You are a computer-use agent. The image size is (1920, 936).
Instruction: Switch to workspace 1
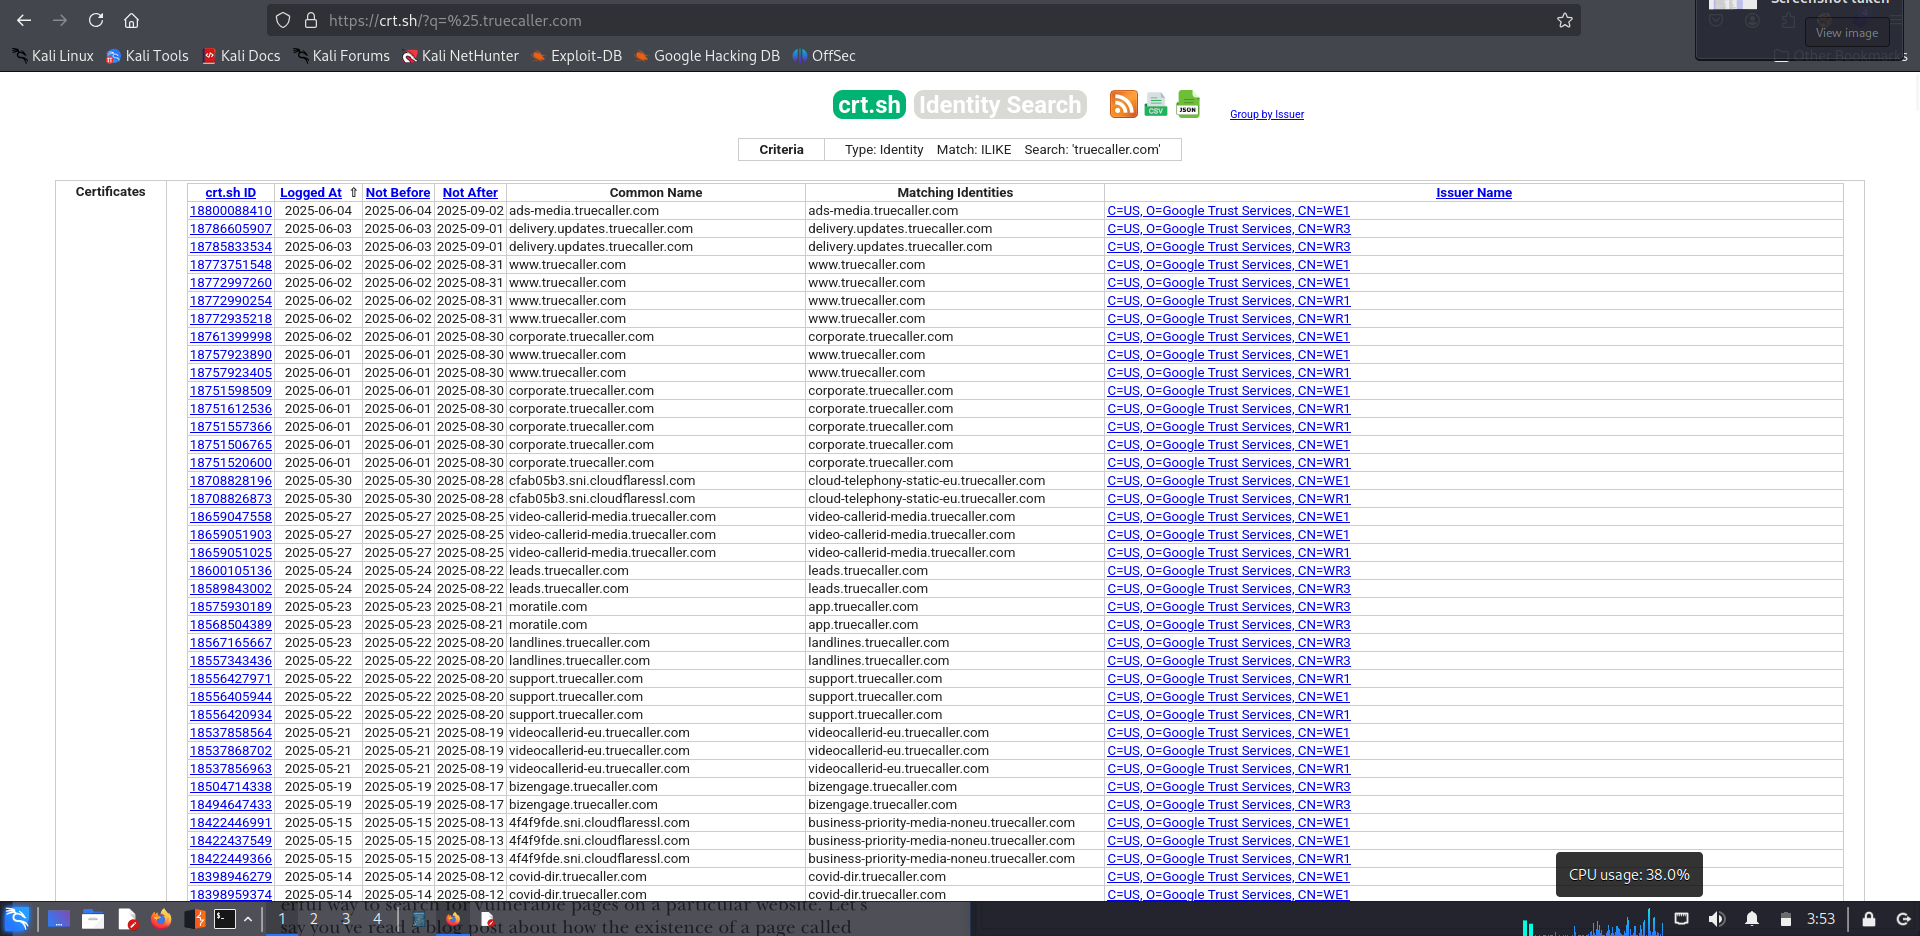tap(282, 919)
